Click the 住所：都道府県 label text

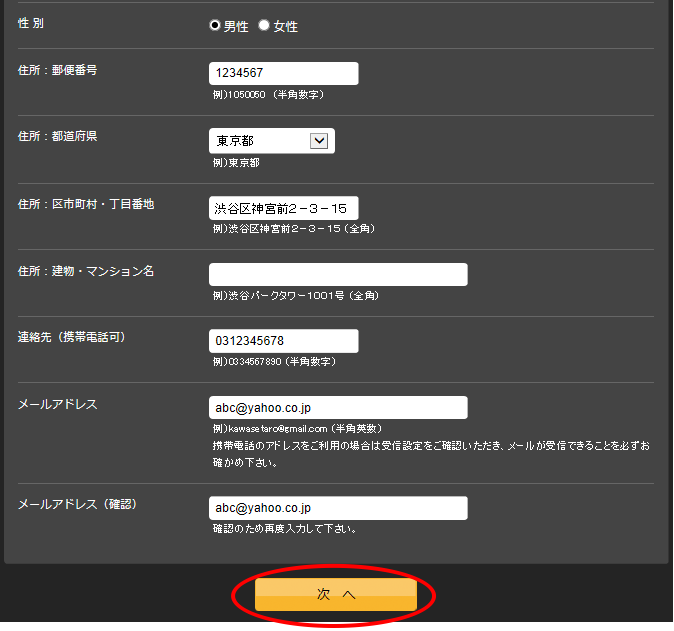pyautogui.click(x=57, y=137)
